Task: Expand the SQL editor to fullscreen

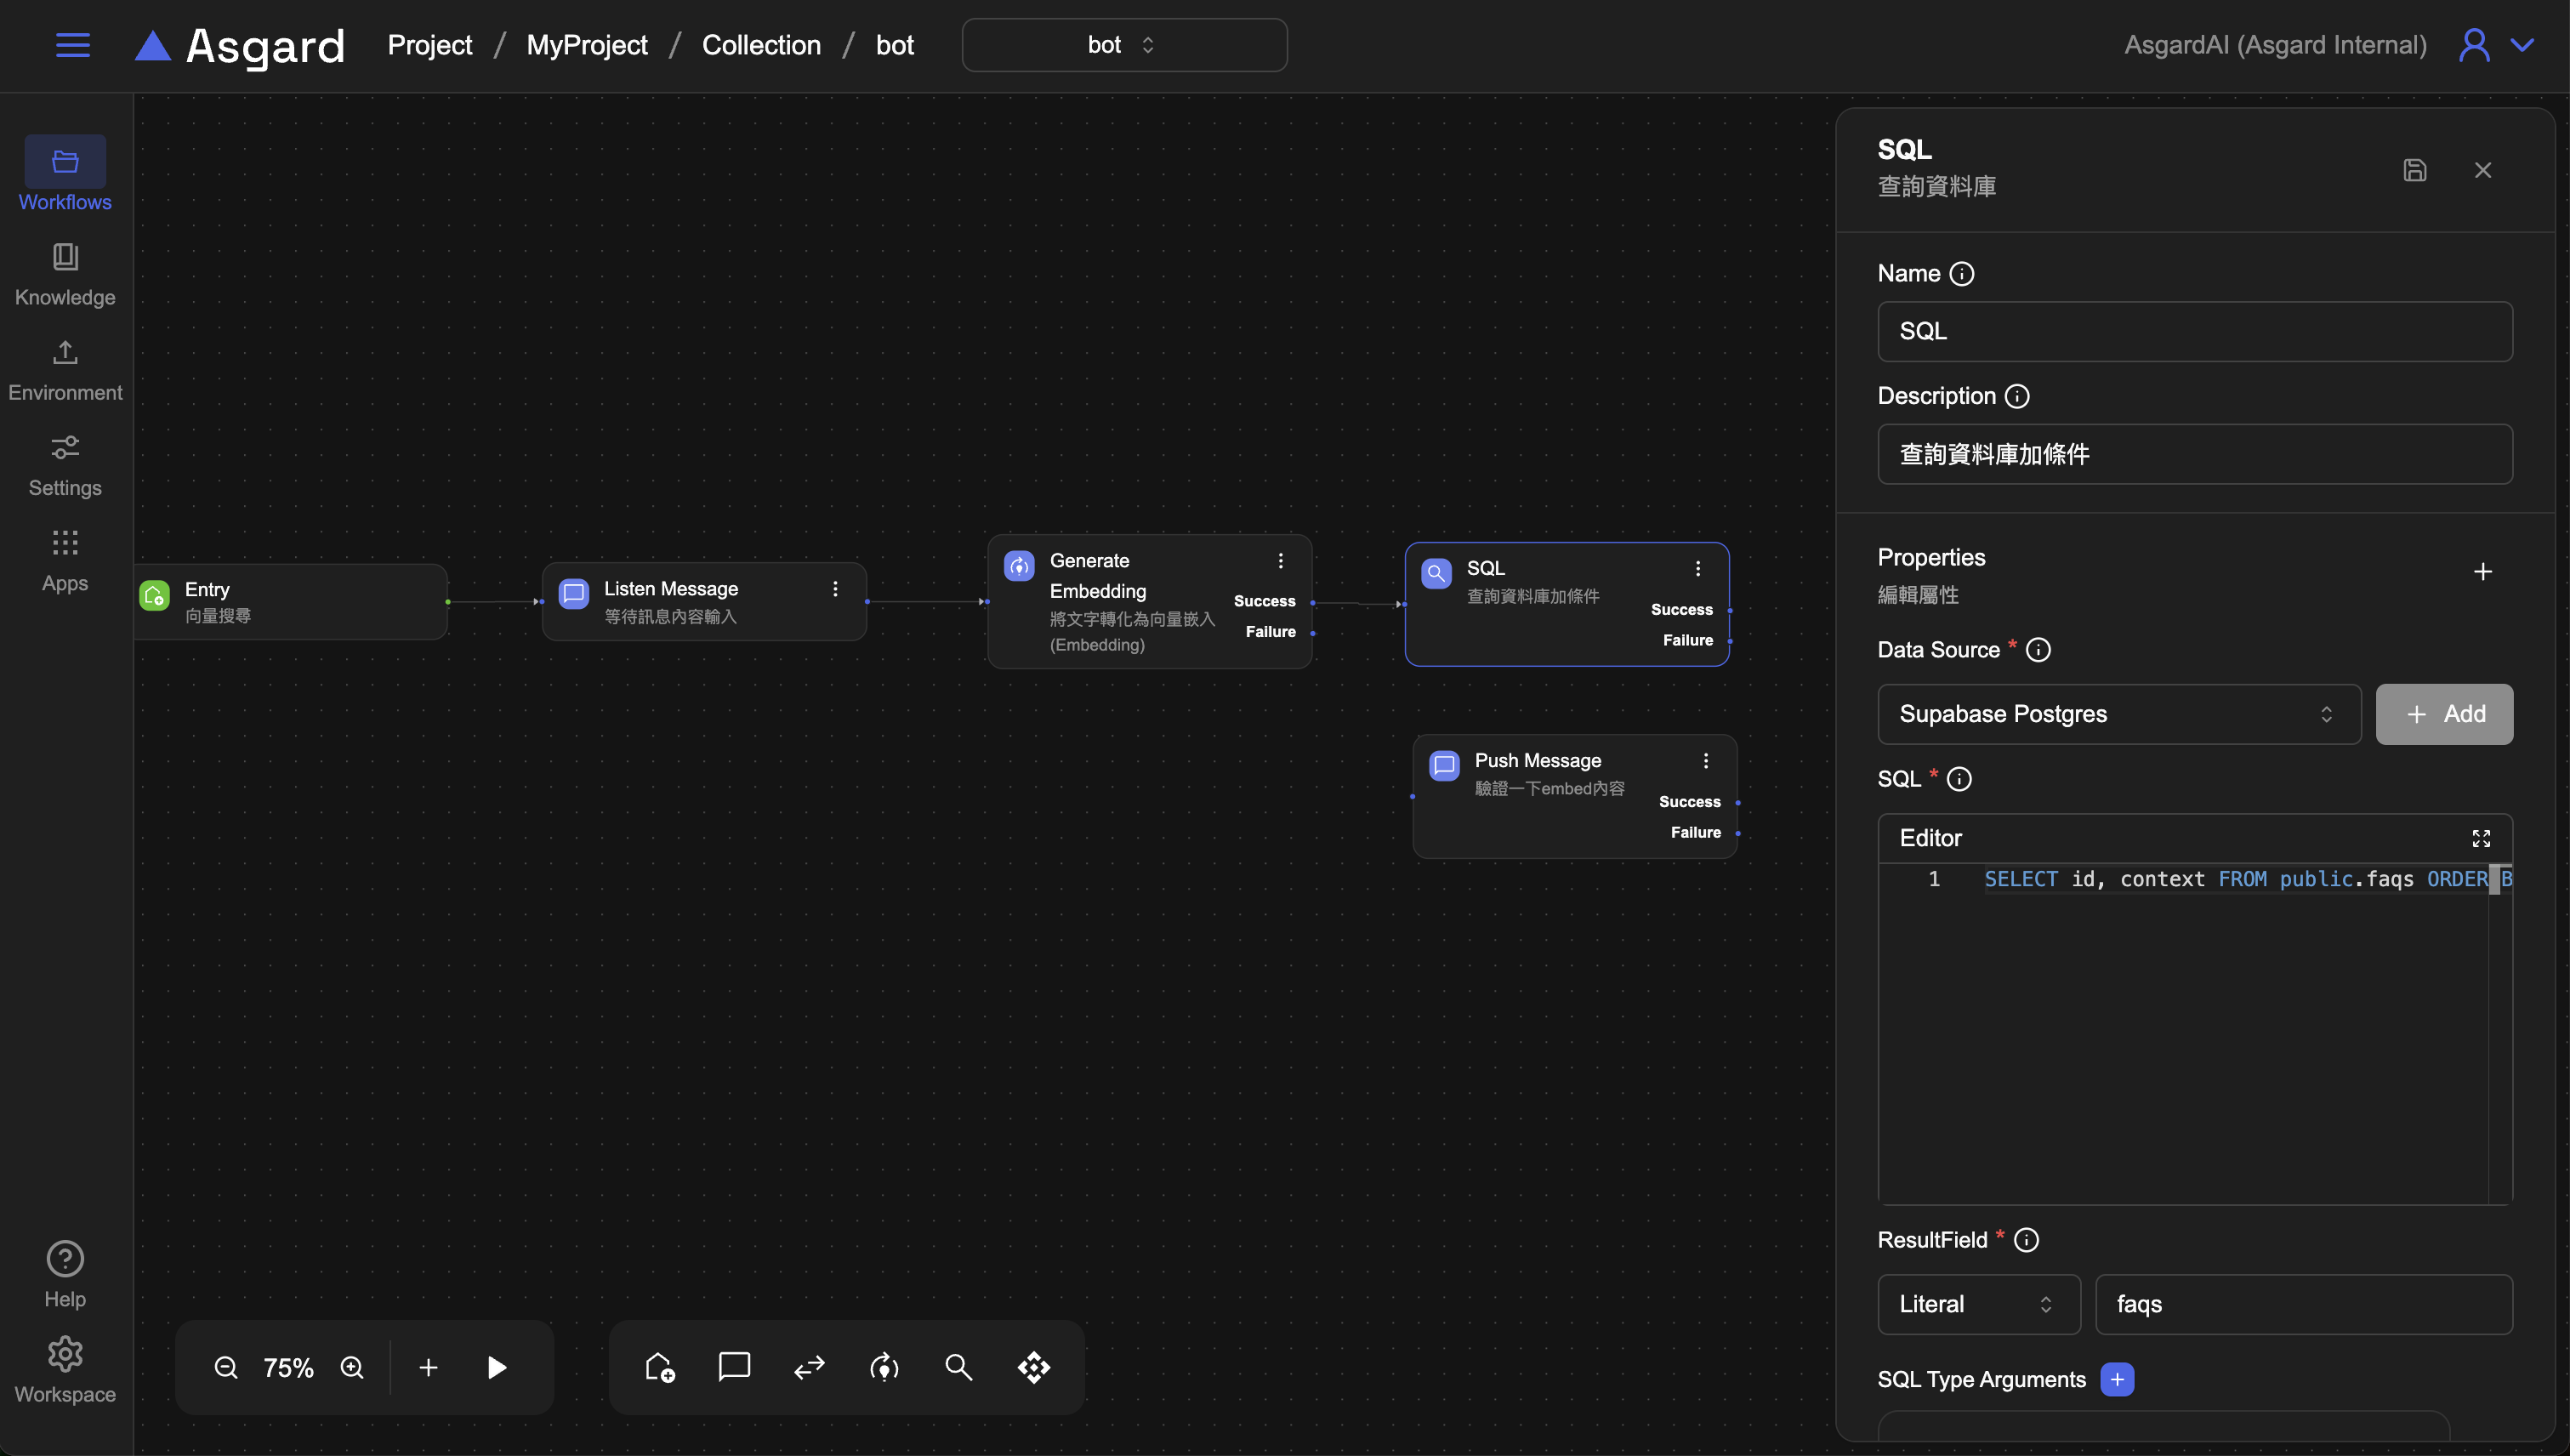Action: [2481, 838]
